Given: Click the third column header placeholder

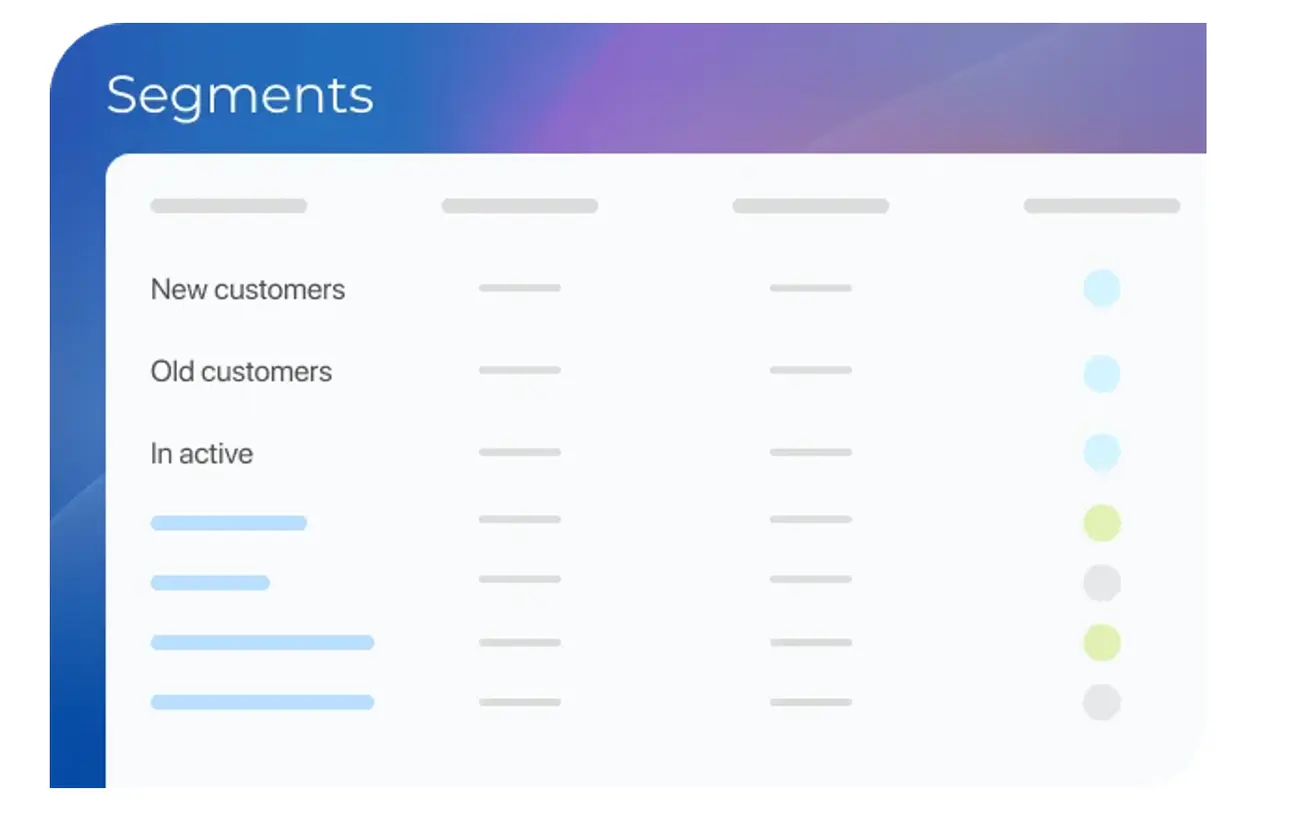Looking at the screenshot, I should pos(810,206).
